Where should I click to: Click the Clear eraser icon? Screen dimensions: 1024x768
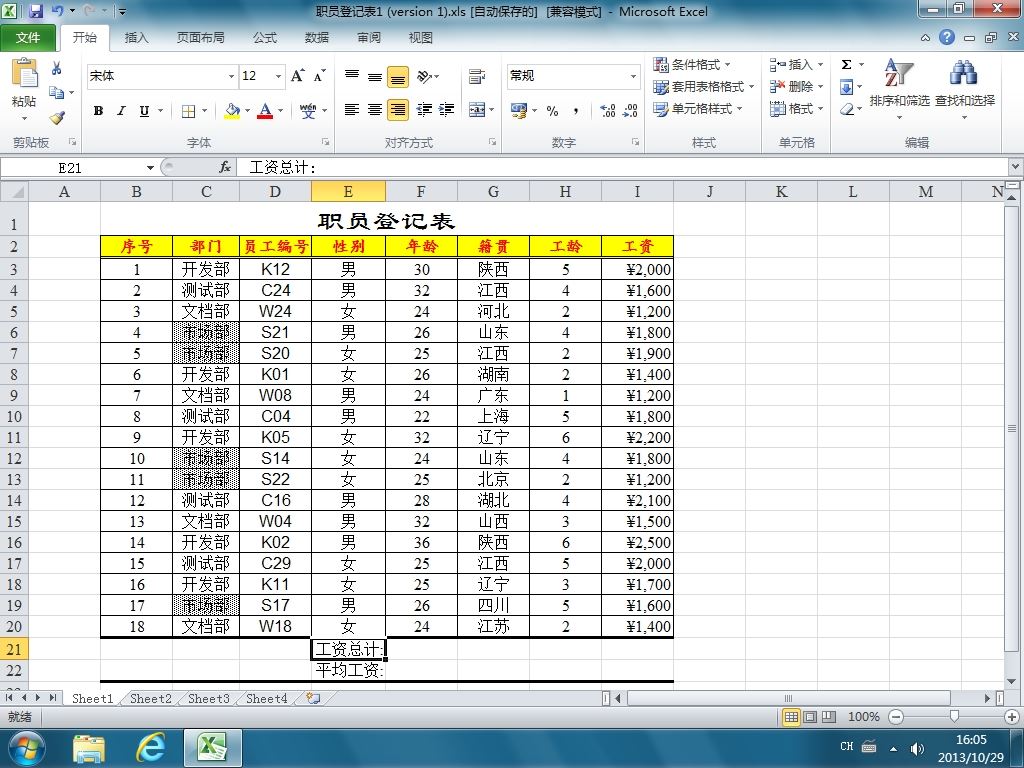click(x=847, y=109)
